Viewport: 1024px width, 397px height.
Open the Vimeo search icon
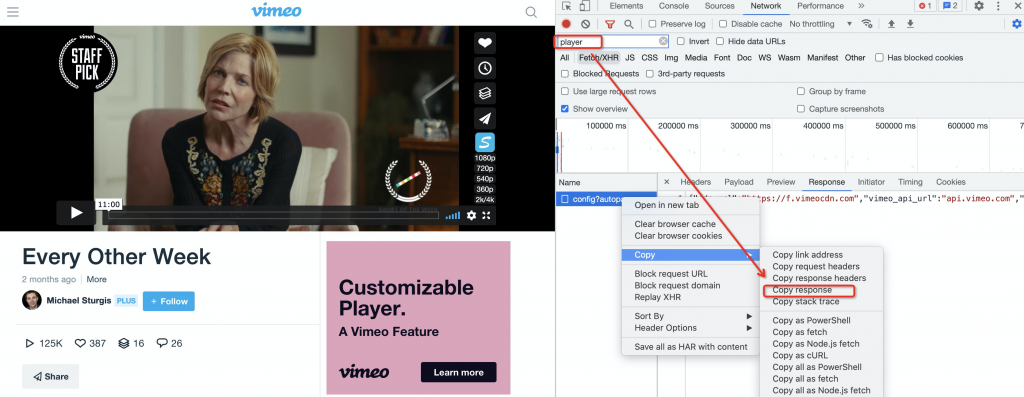tap(532, 12)
